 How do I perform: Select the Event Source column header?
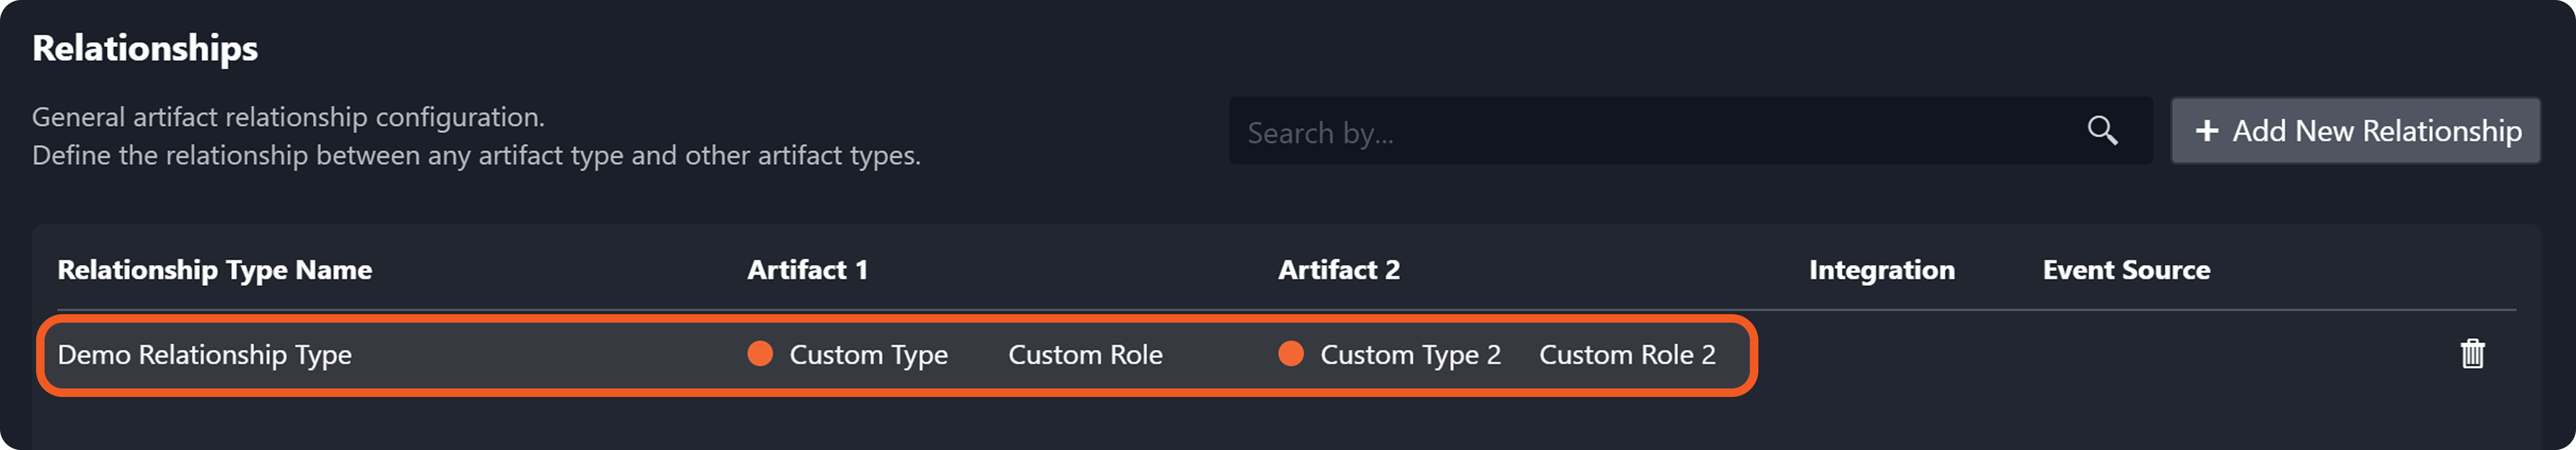click(2126, 270)
